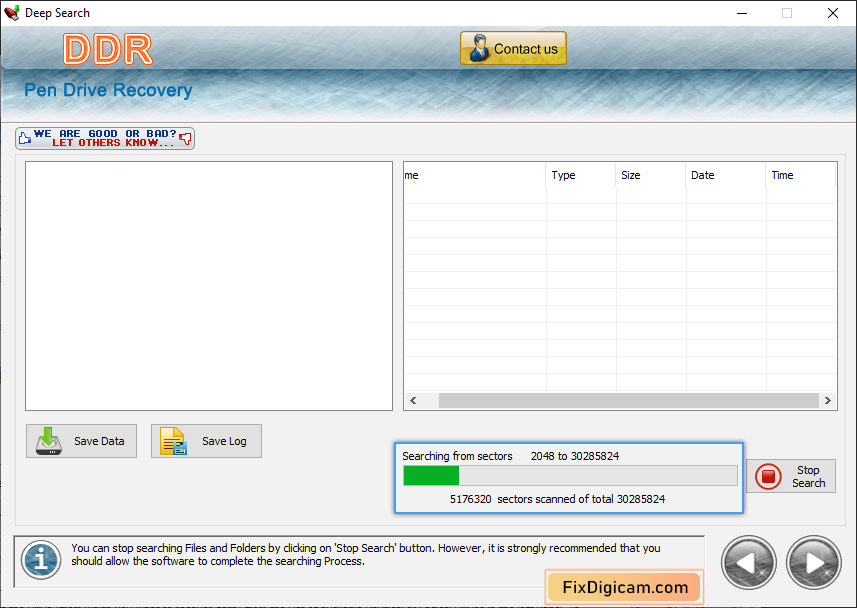
Task: Click the Save Data button
Action: (81, 441)
